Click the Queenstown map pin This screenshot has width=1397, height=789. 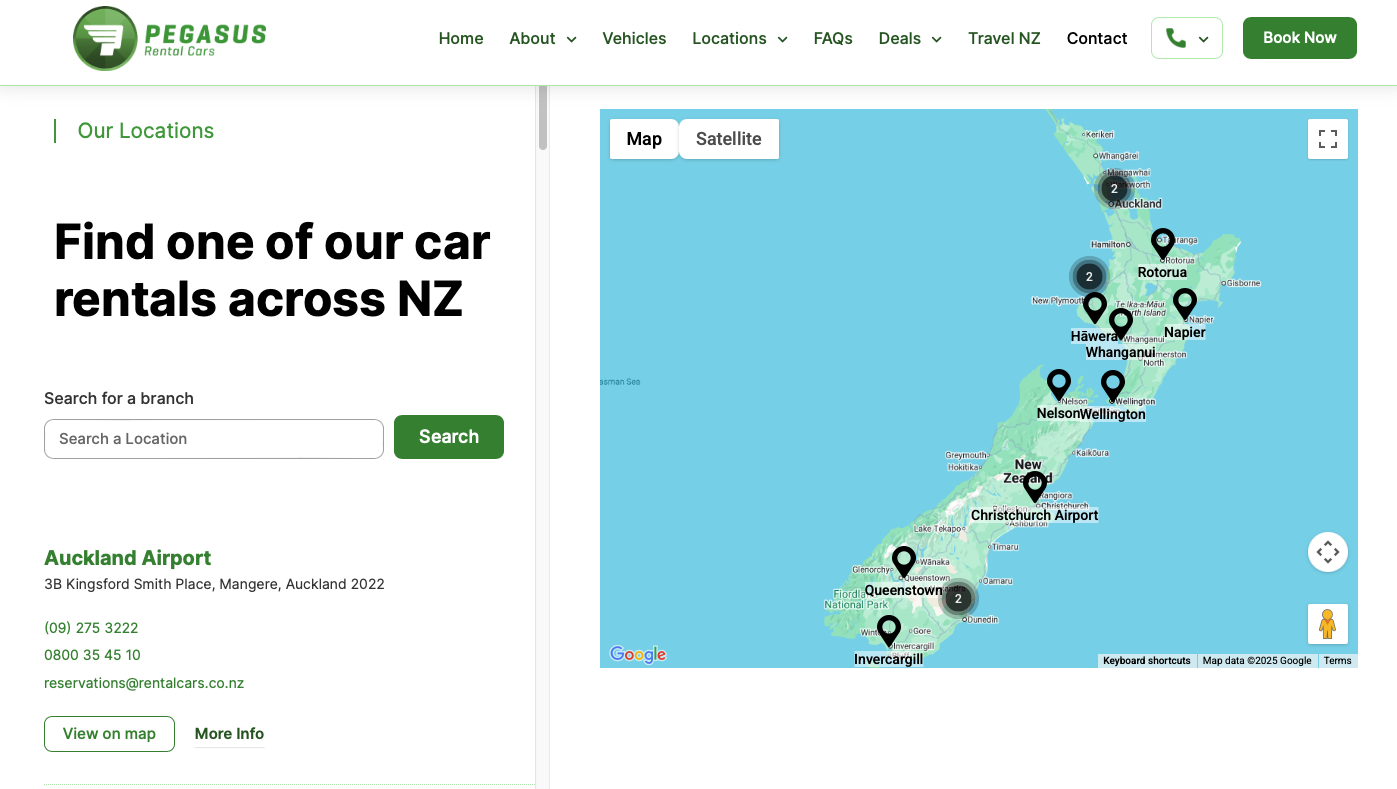904,561
